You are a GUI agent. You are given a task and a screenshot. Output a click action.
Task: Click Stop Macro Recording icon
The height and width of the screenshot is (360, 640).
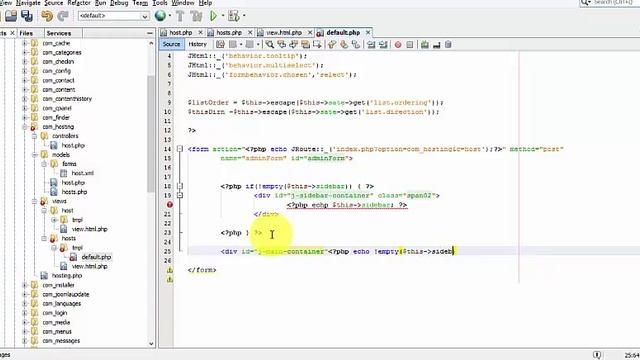coord(410,44)
